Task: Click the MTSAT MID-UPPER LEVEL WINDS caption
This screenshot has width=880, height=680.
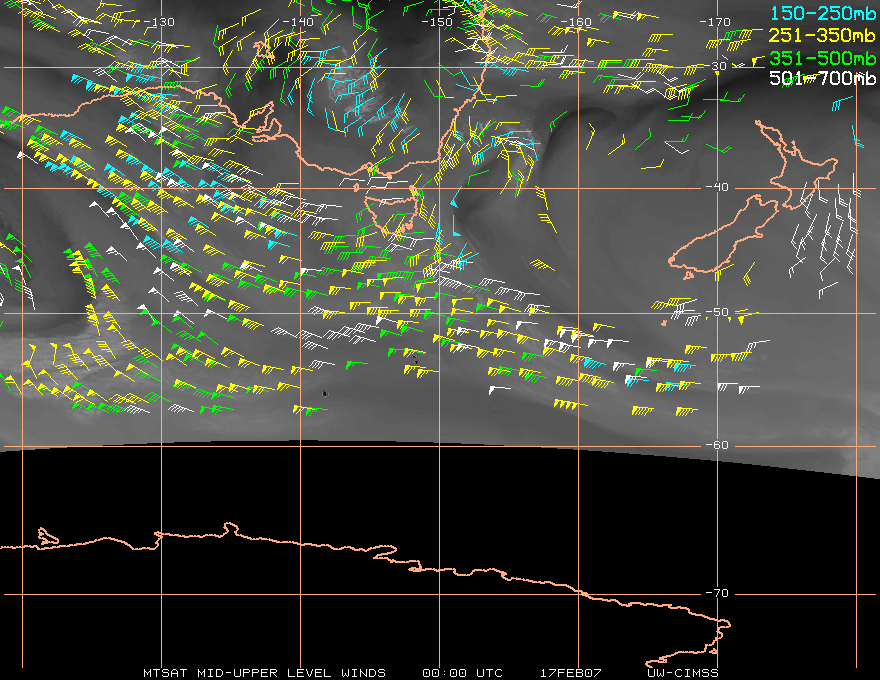Action: pos(264,673)
